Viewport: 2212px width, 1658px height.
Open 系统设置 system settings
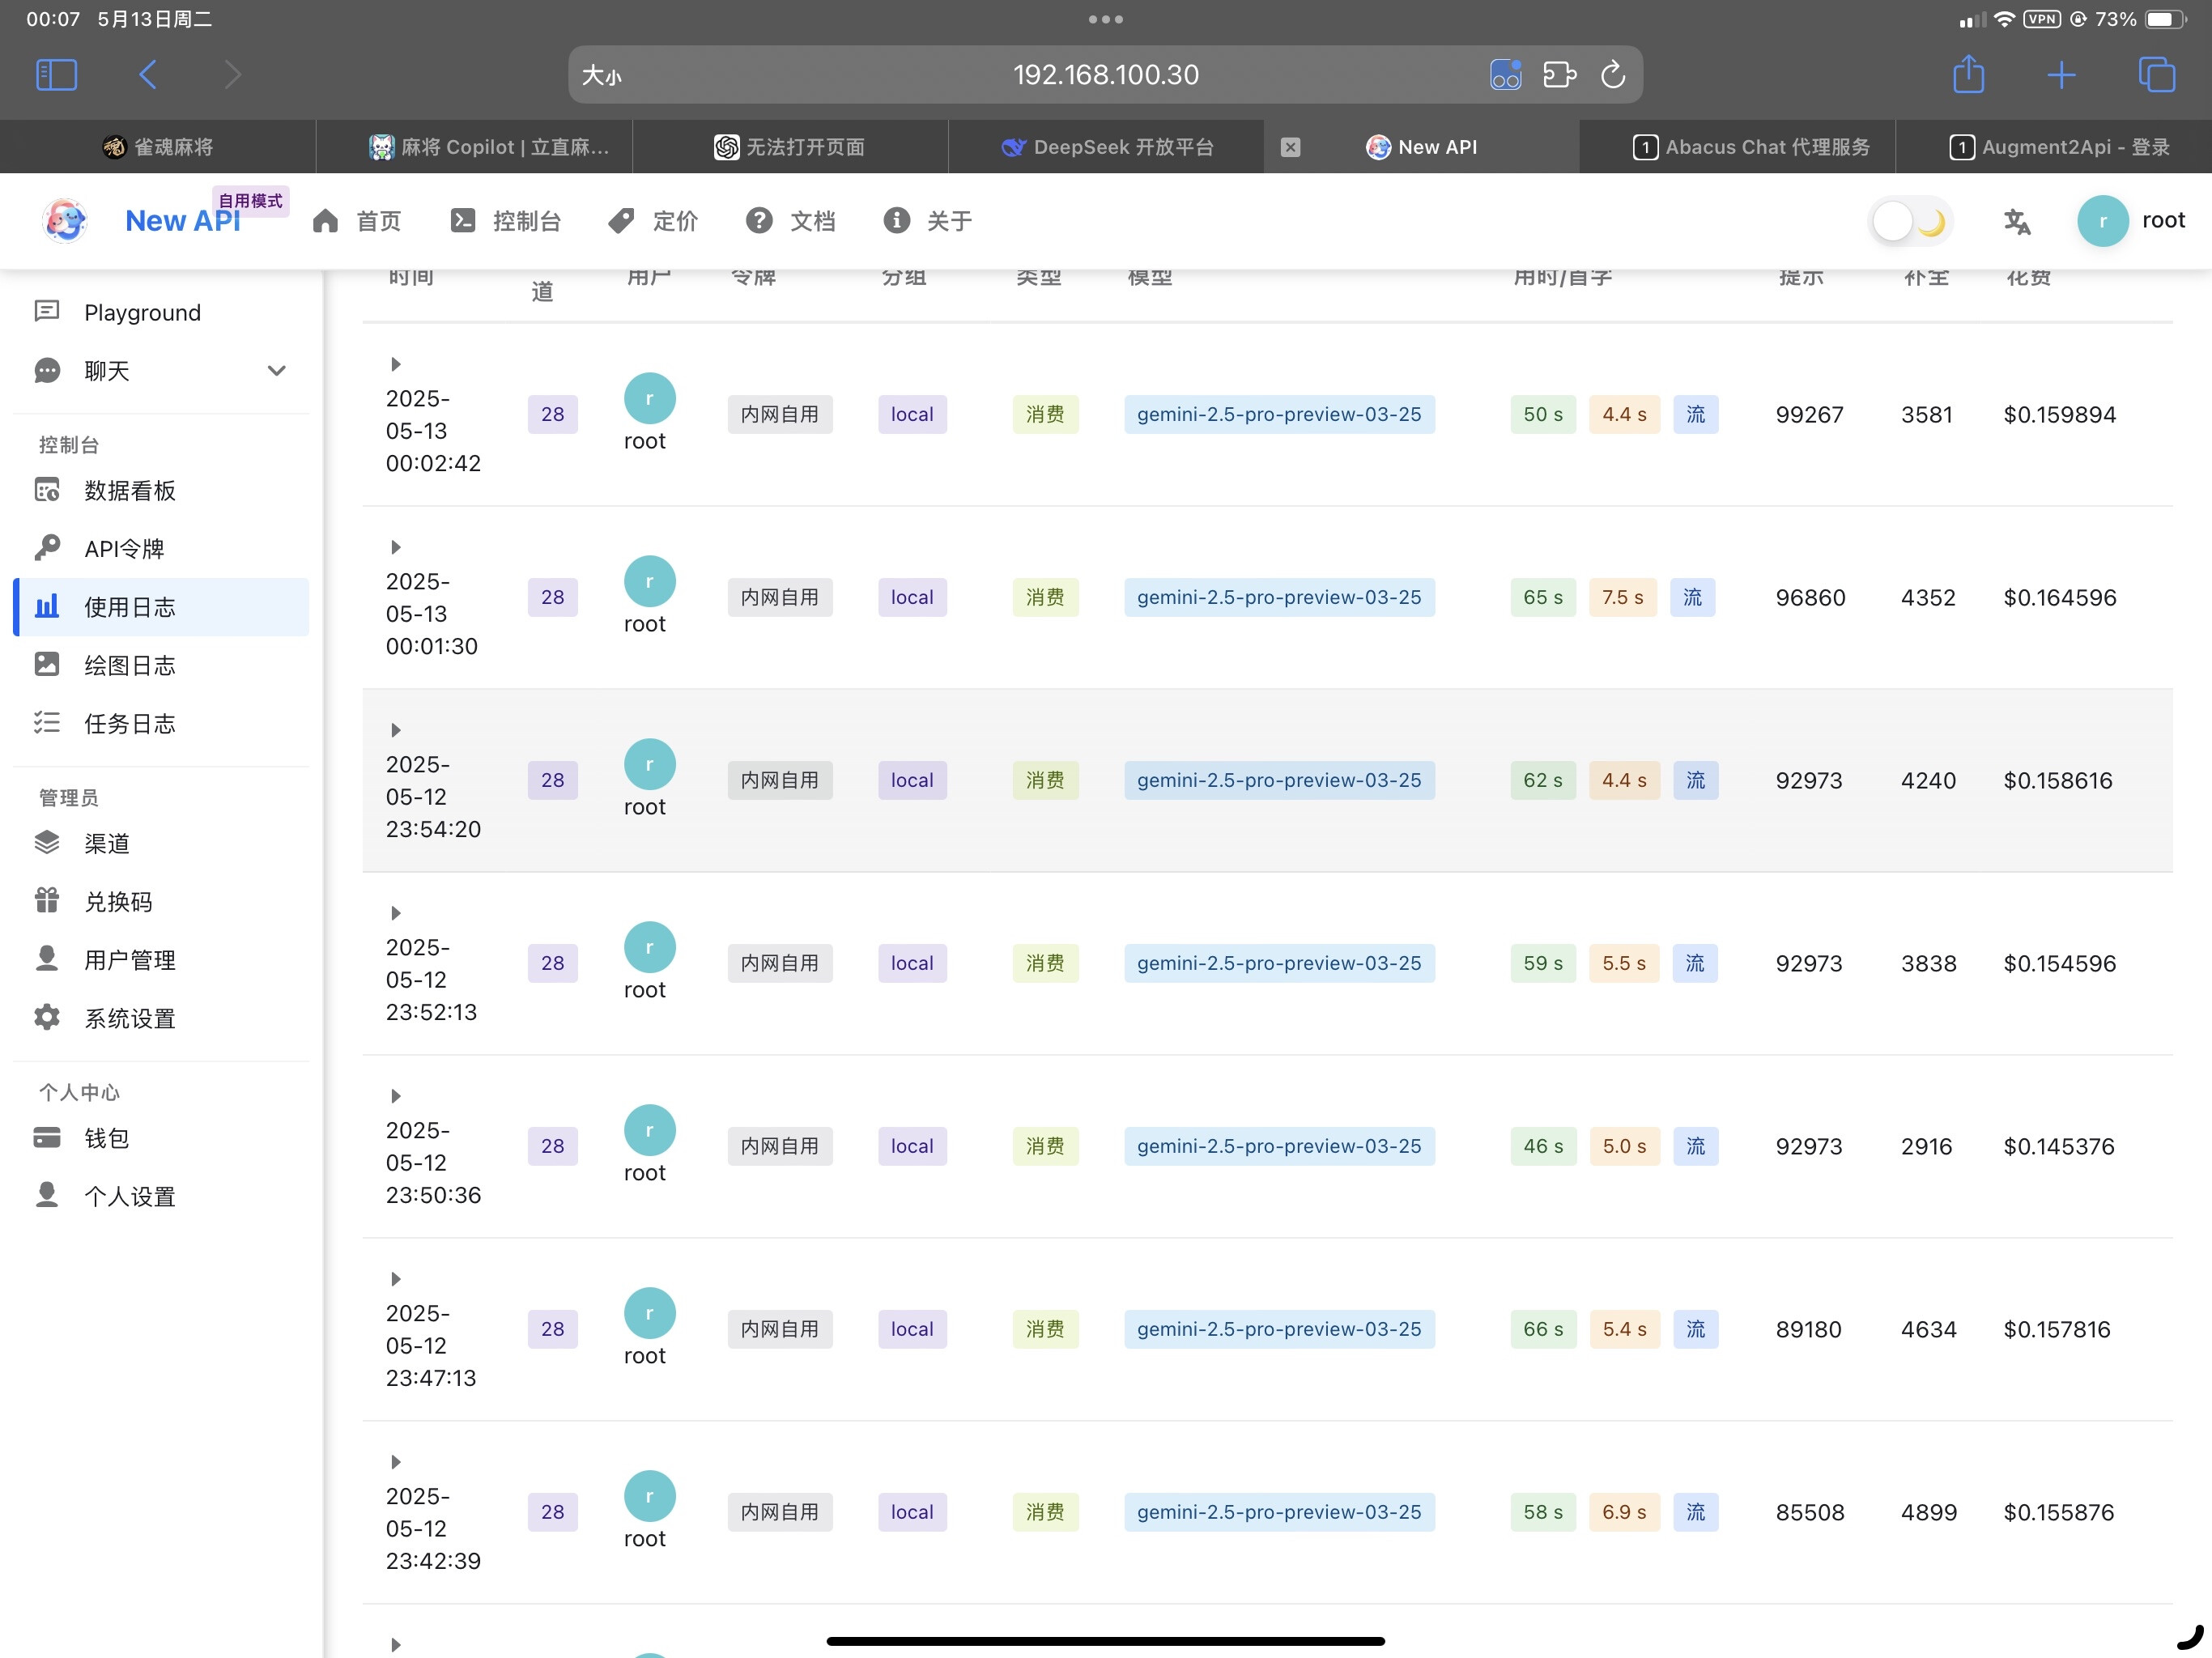[x=129, y=1018]
